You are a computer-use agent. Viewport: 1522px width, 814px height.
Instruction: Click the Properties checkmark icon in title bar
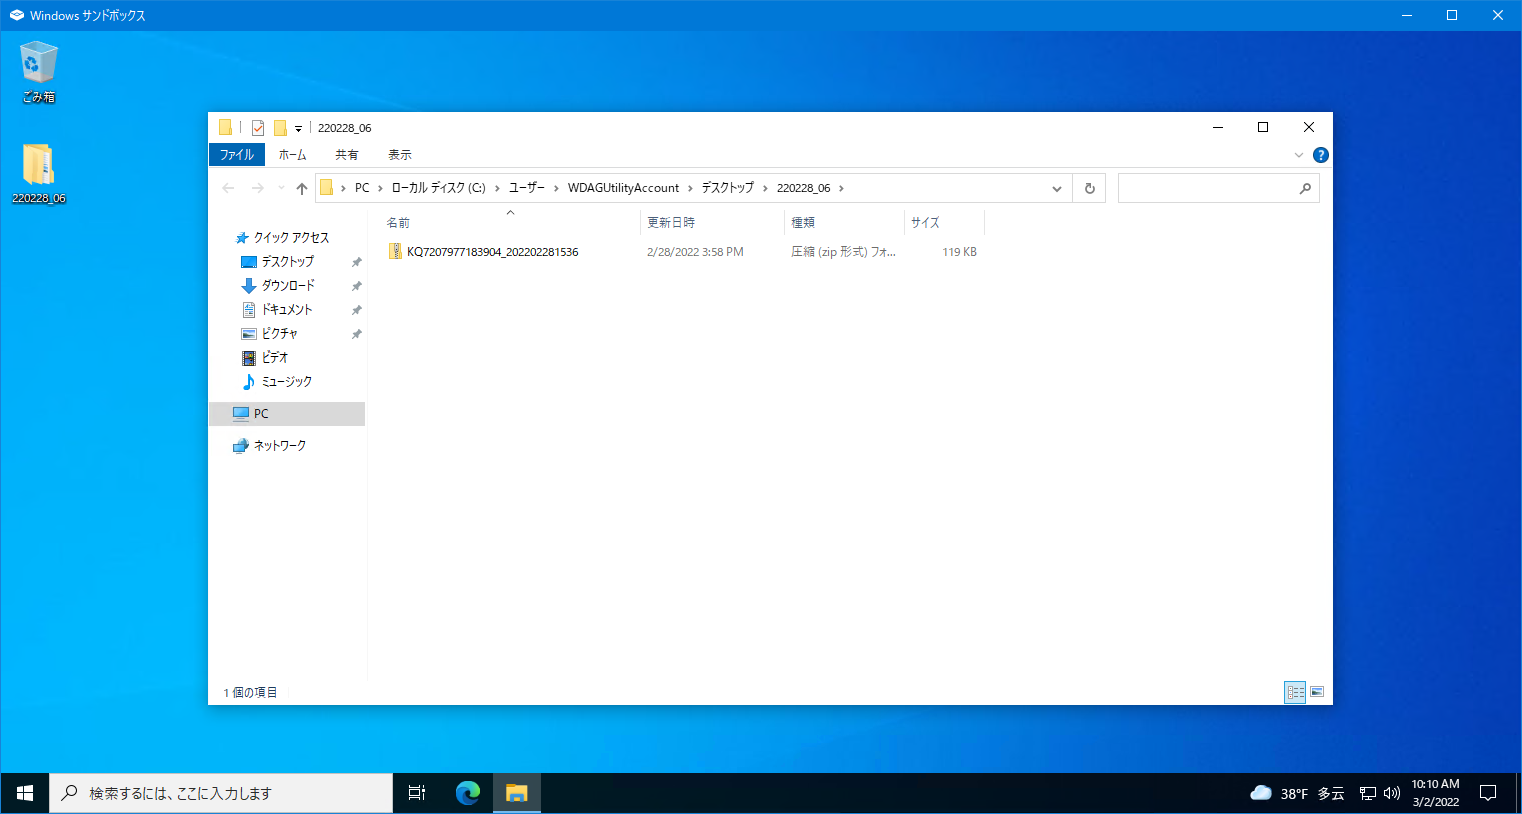point(258,128)
